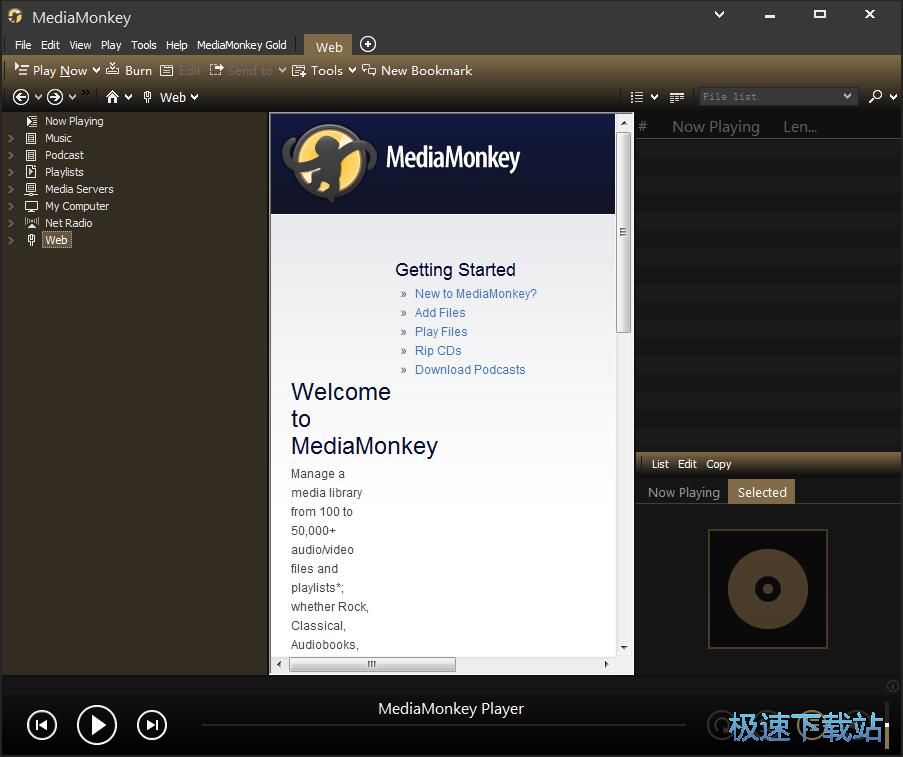Open the File list dropdown
The height and width of the screenshot is (757, 903).
coord(847,97)
